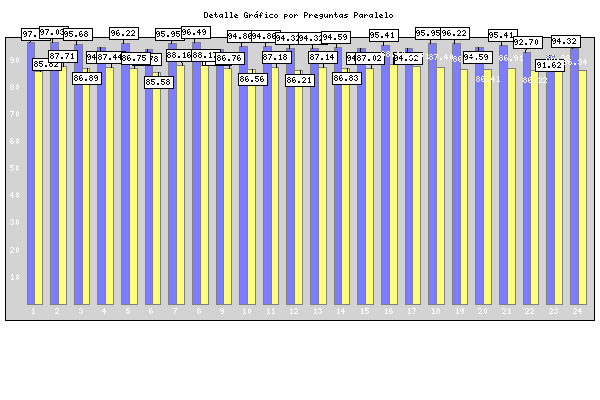Click y-axis value 70
This screenshot has height=400, width=600.
coord(15,114)
